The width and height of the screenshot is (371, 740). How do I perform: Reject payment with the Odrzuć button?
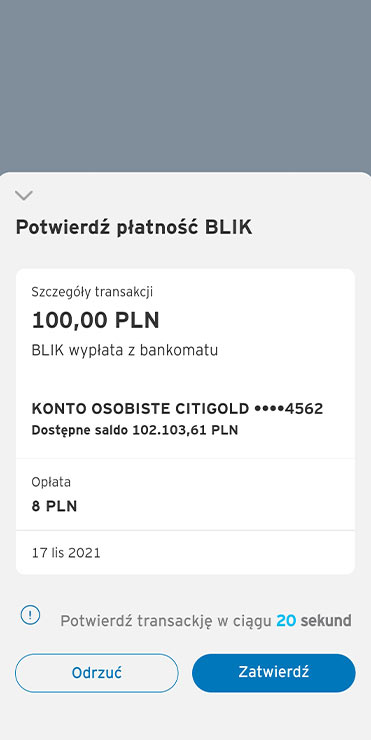pyautogui.click(x=97, y=673)
